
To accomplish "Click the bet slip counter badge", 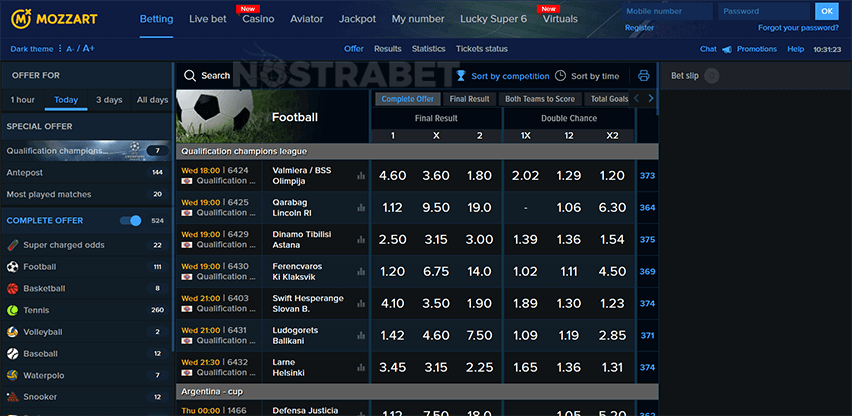I will (x=711, y=76).
